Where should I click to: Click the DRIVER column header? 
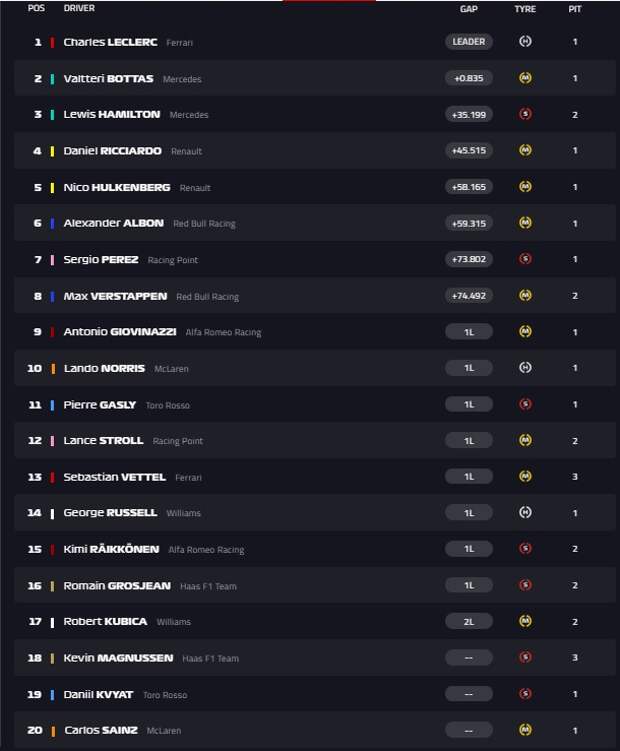point(79,8)
